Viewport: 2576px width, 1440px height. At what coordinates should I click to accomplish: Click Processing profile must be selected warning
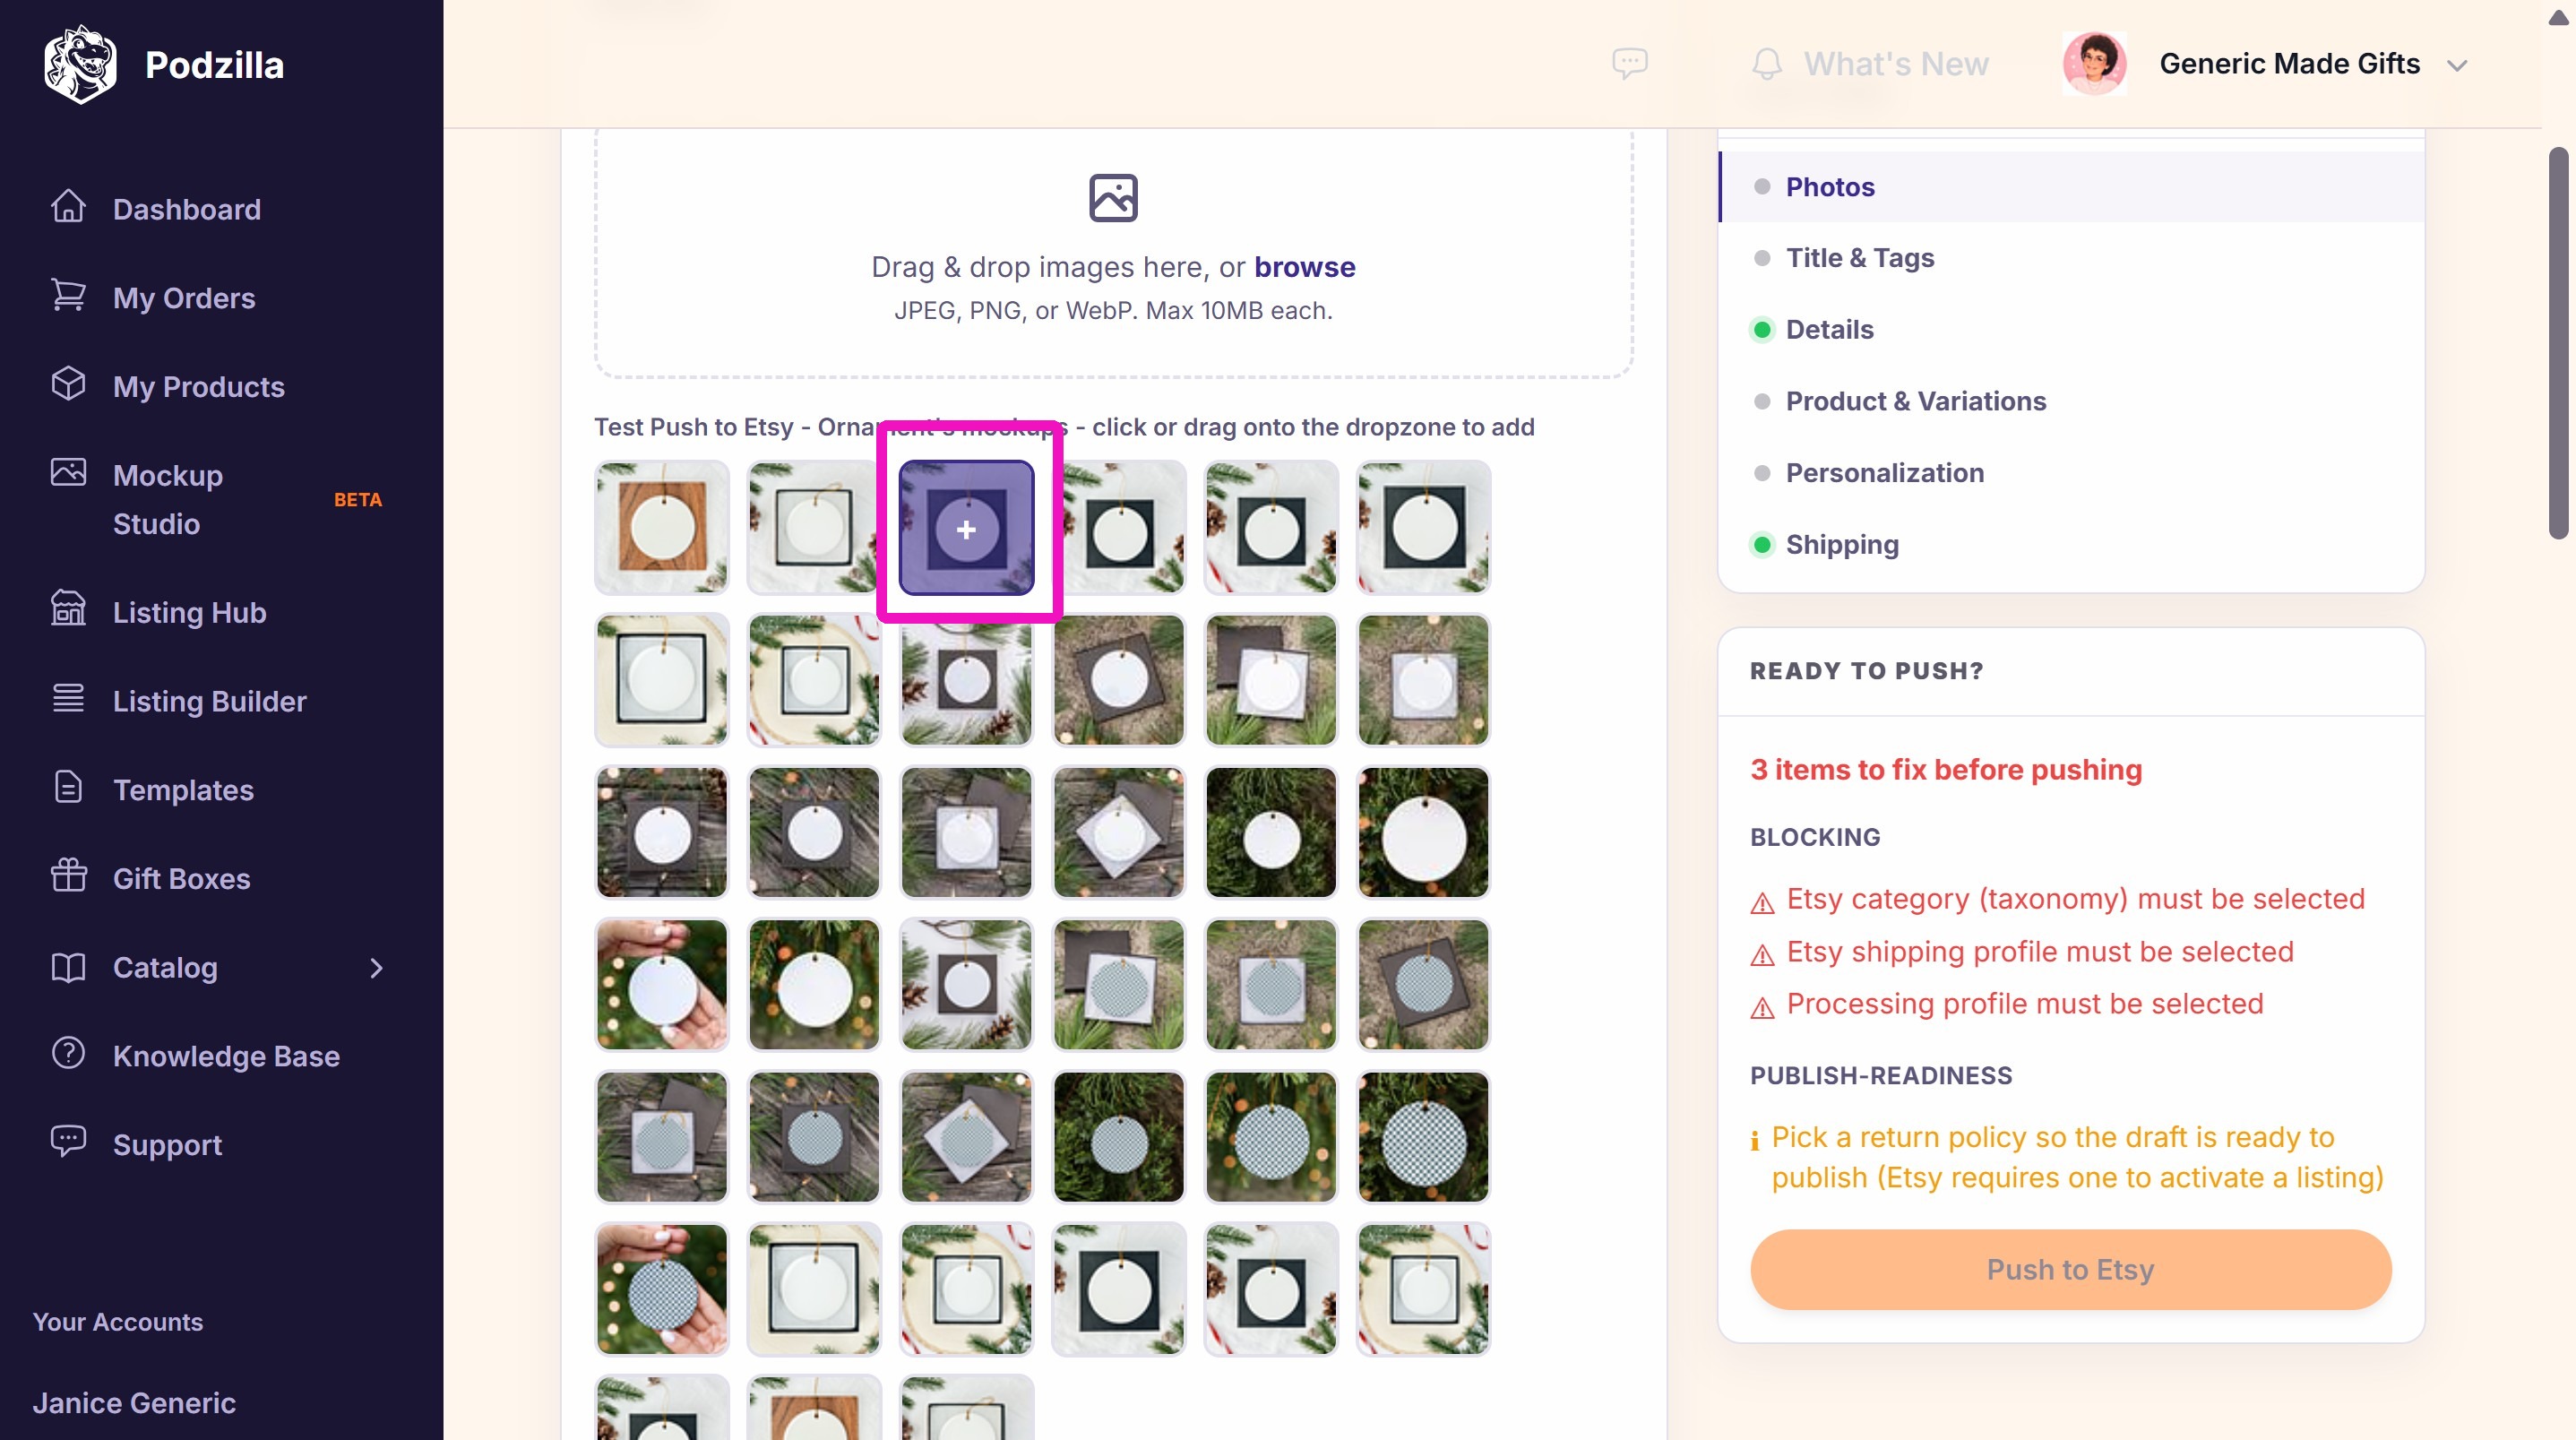coord(2025,1004)
